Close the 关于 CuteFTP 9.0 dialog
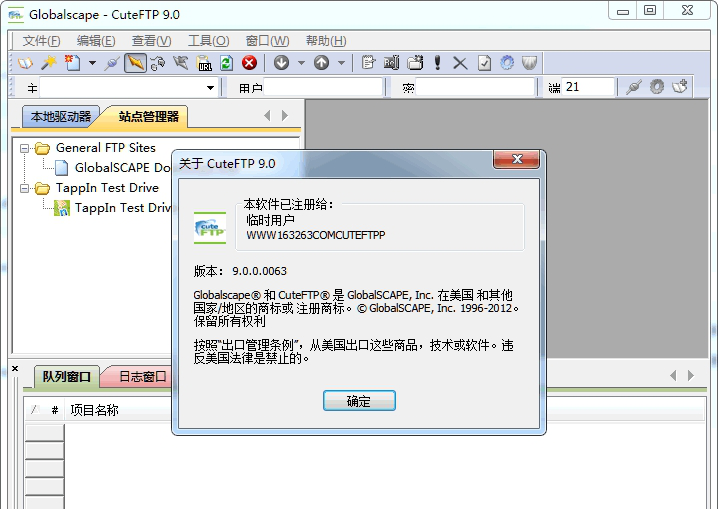Image resolution: width=718 pixels, height=529 pixels. 517,159
